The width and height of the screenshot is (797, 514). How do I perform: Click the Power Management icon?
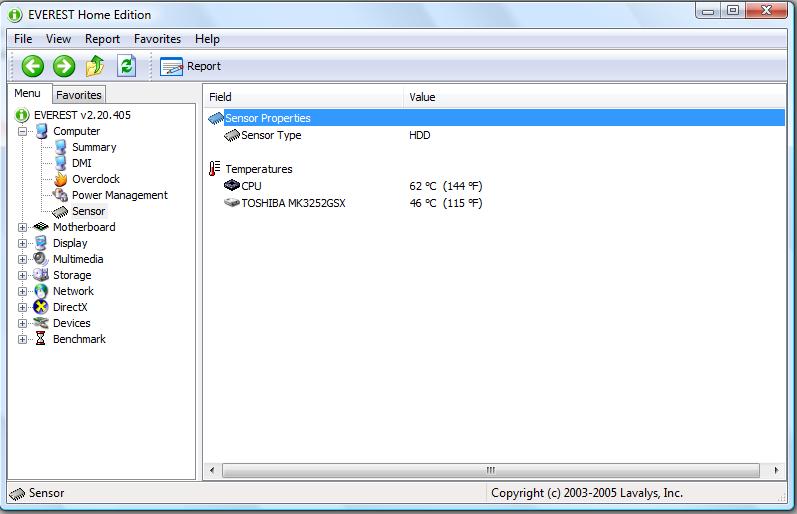tap(60, 195)
